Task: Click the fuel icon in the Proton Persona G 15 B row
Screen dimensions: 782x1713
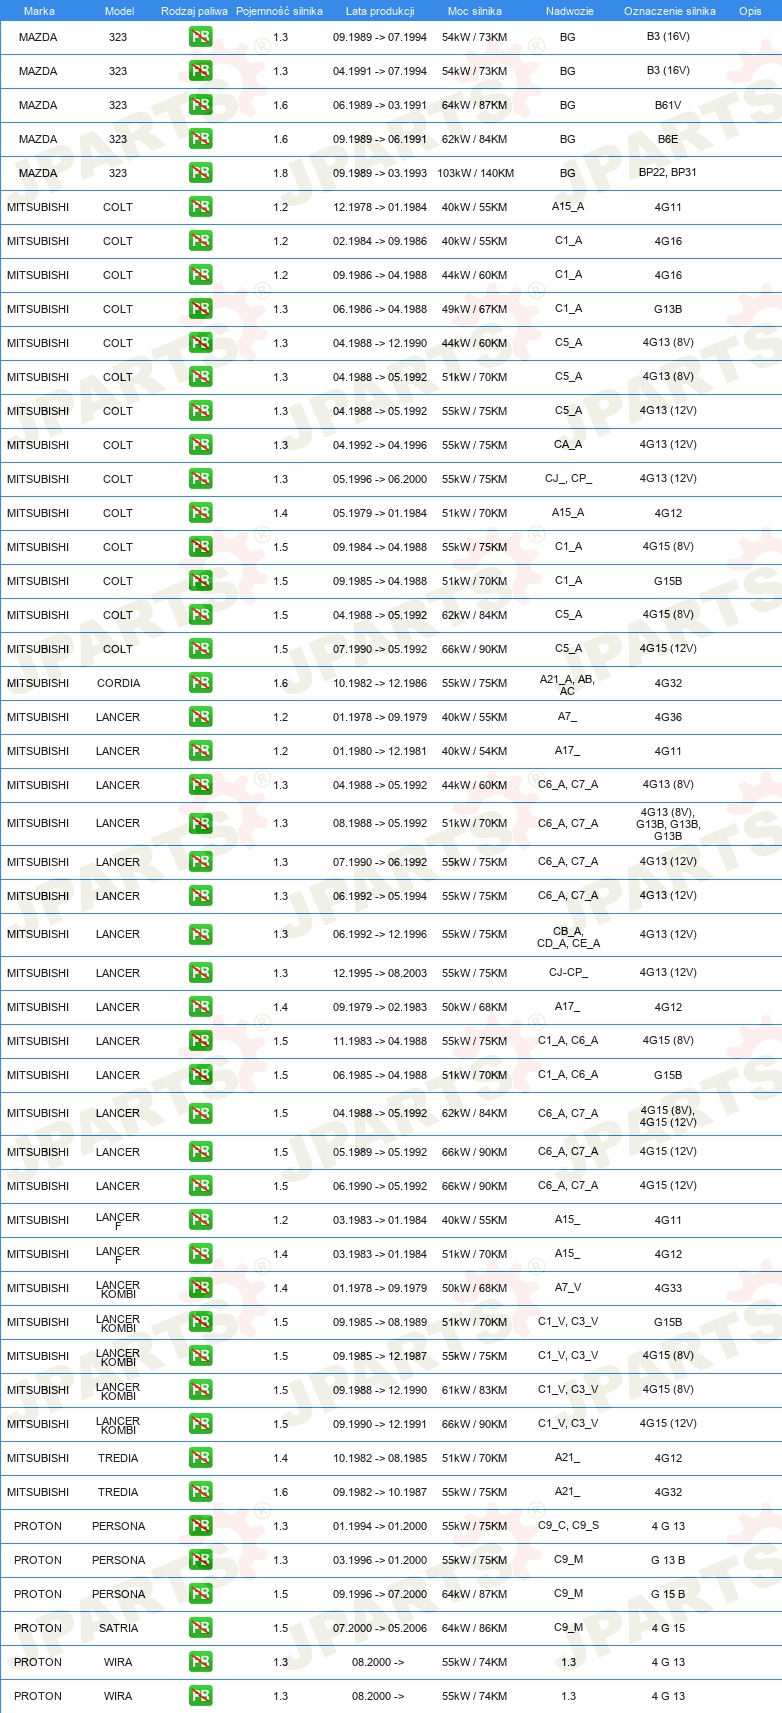Action: pyautogui.click(x=201, y=1594)
